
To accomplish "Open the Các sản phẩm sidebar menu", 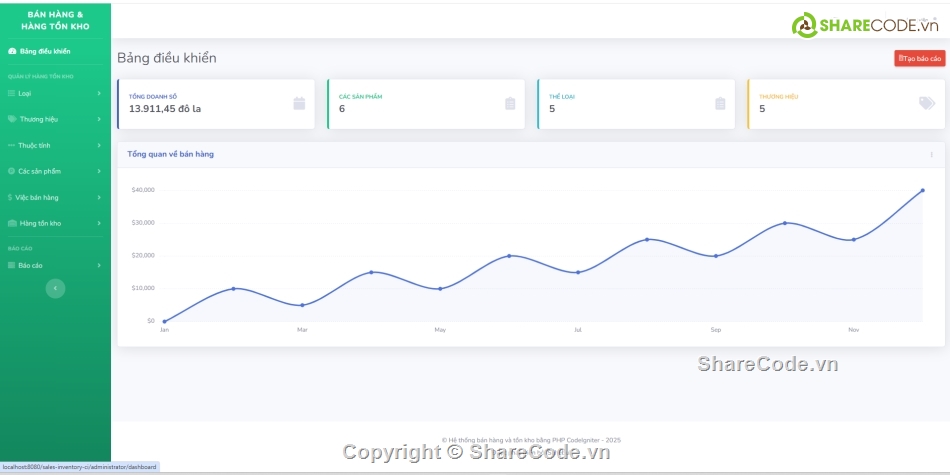I will click(x=40, y=171).
